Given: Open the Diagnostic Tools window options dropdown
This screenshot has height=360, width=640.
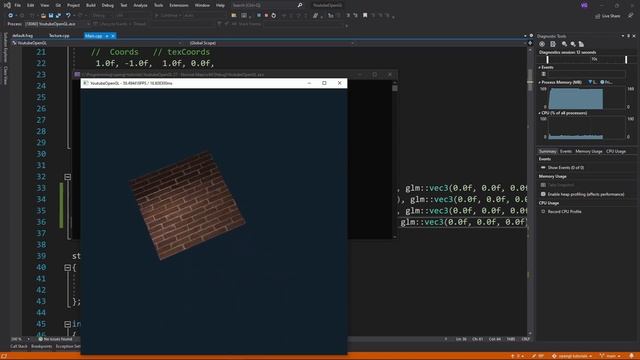Looking at the screenshot, I should click(623, 36).
